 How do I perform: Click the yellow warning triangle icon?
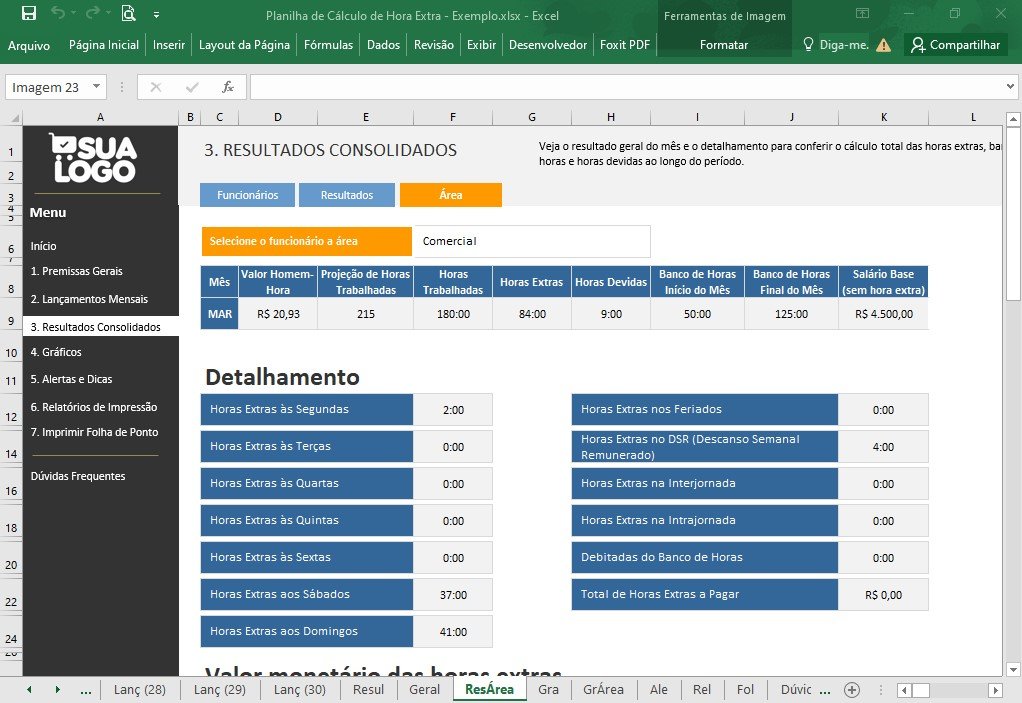click(x=883, y=45)
